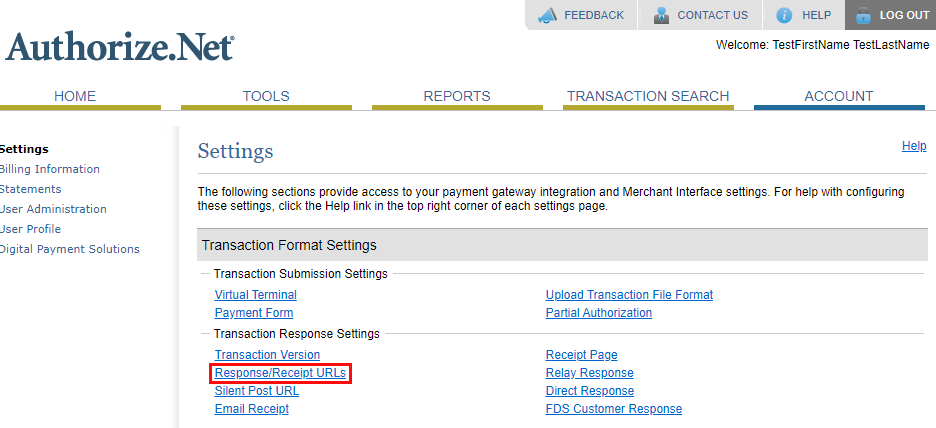Open the Partial Authorization link

599,313
